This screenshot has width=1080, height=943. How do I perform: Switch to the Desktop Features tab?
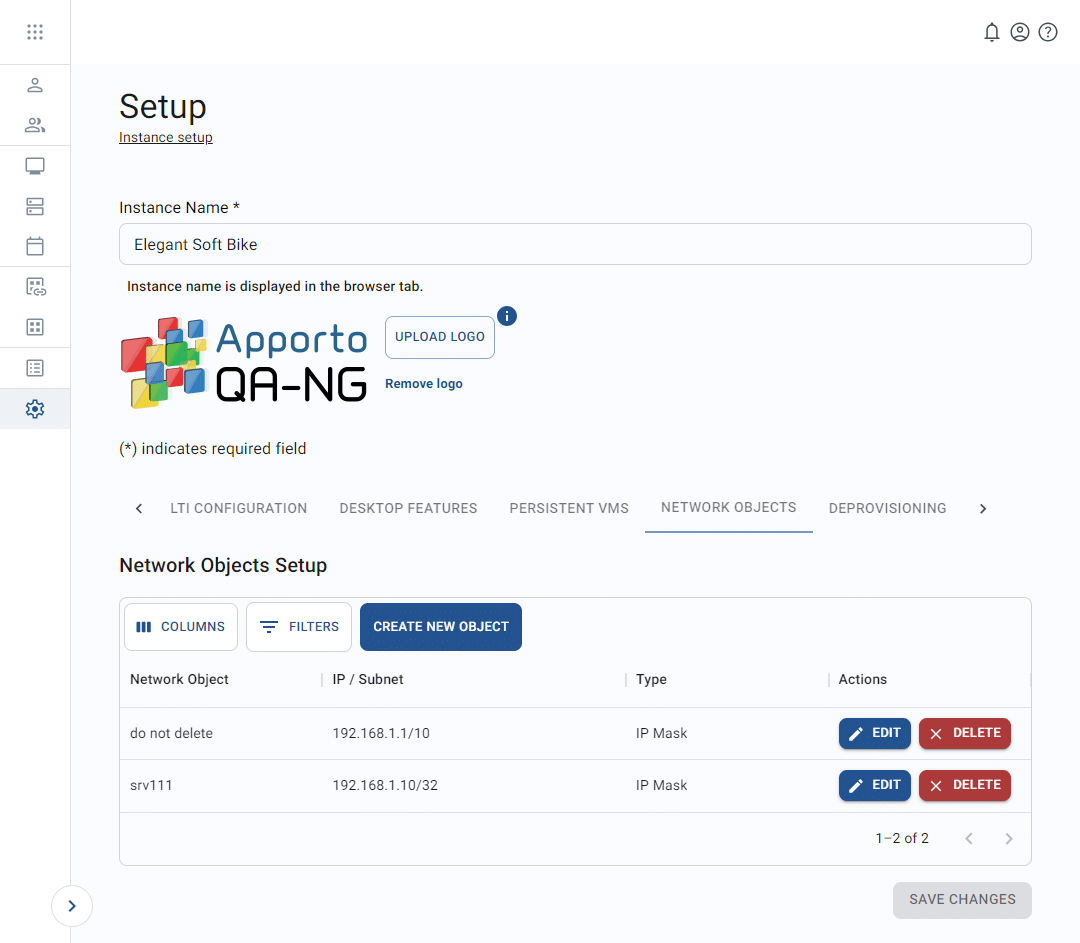[x=408, y=508]
